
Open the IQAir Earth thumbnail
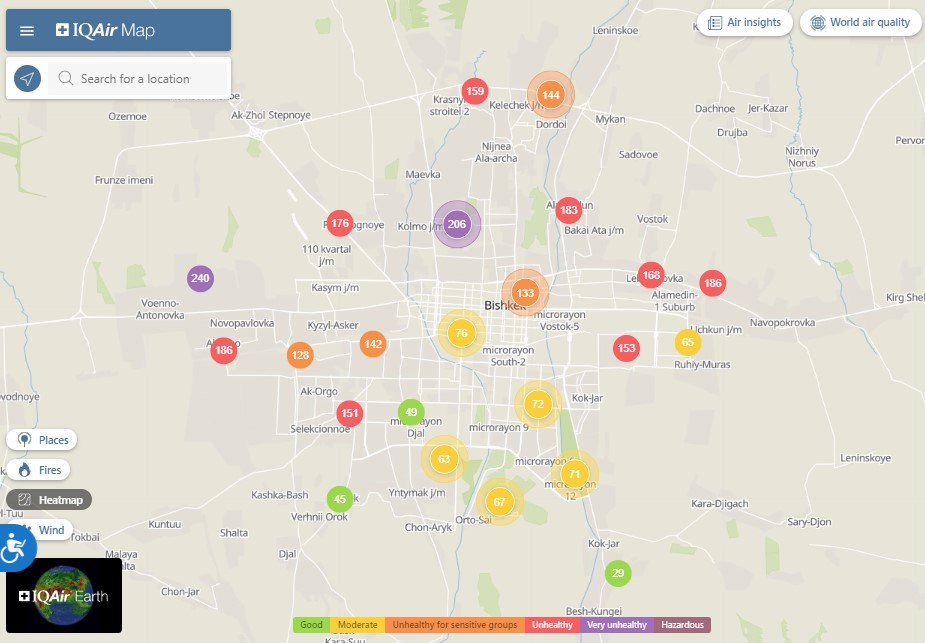coord(64,595)
